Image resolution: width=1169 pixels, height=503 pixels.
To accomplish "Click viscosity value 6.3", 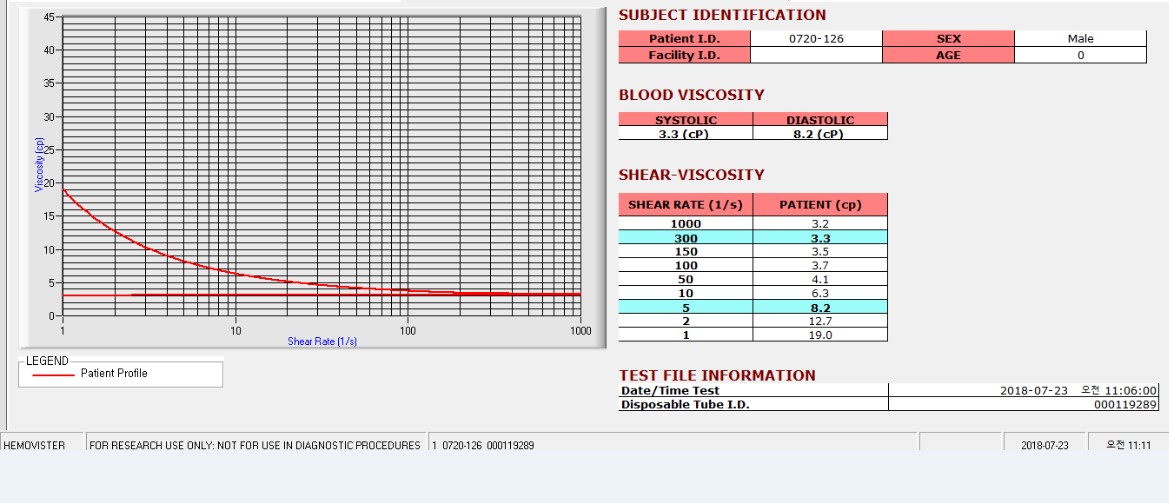I will point(820,293).
